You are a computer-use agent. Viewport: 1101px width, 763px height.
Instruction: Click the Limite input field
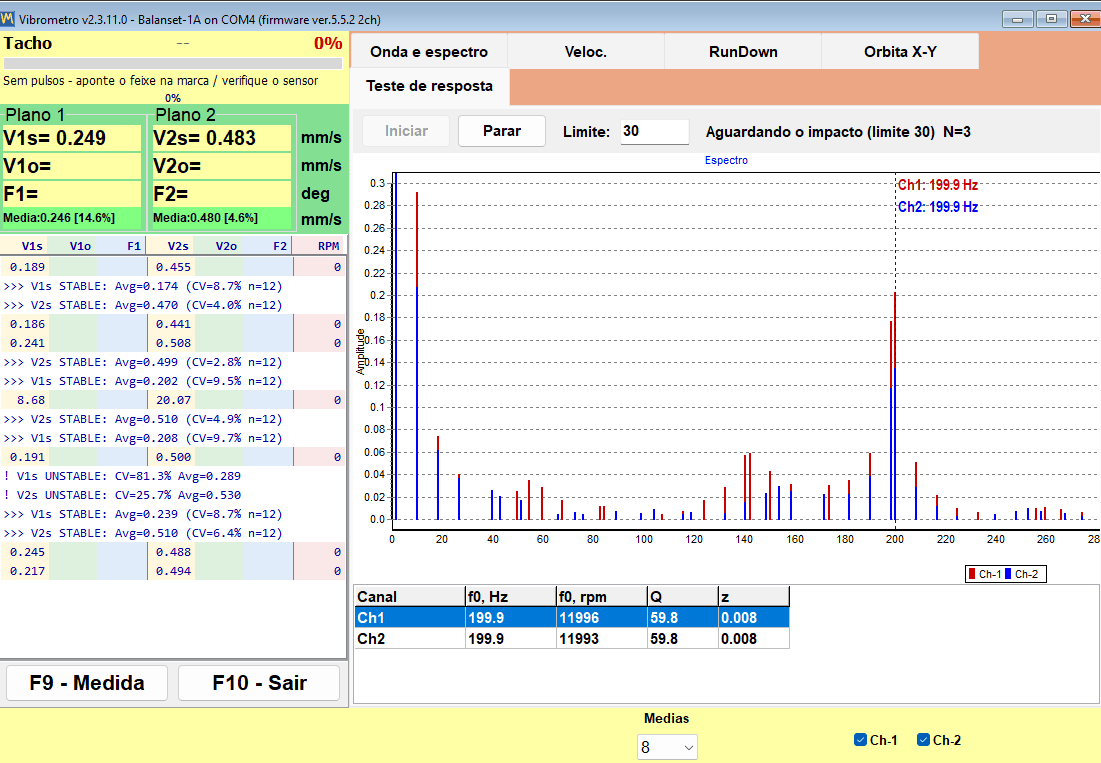point(654,131)
